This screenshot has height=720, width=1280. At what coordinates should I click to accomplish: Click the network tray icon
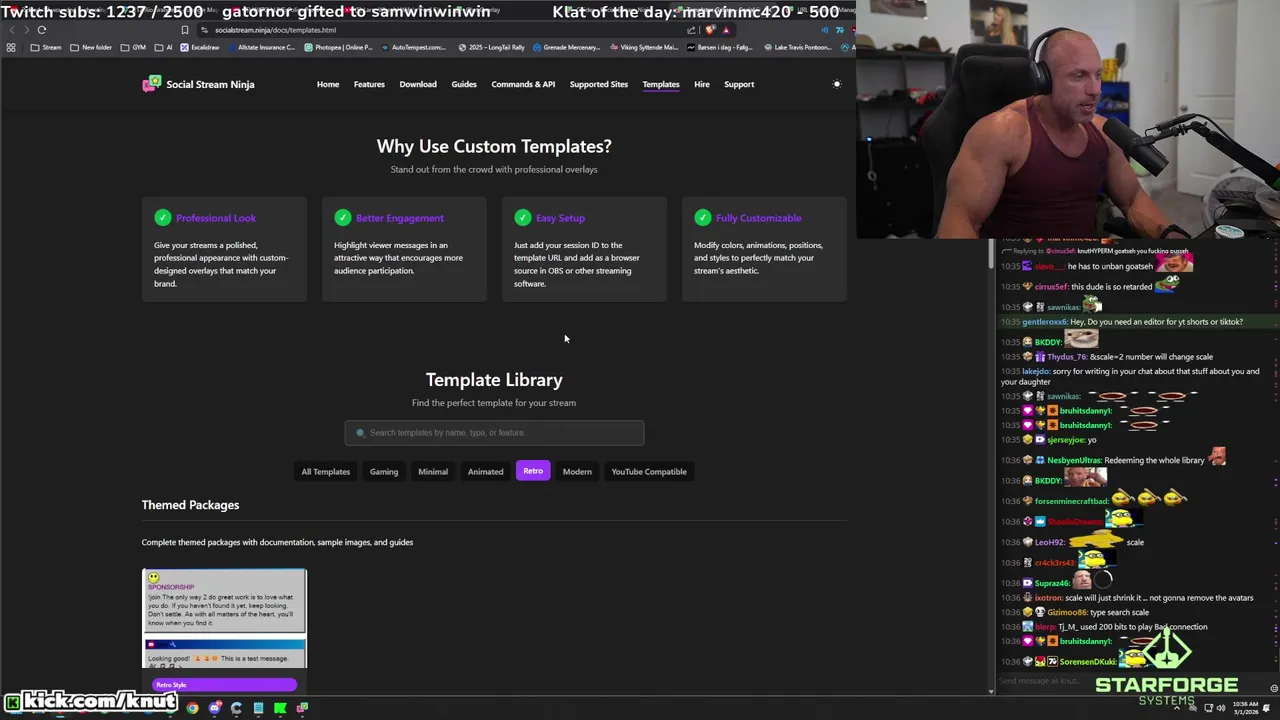(x=1209, y=708)
